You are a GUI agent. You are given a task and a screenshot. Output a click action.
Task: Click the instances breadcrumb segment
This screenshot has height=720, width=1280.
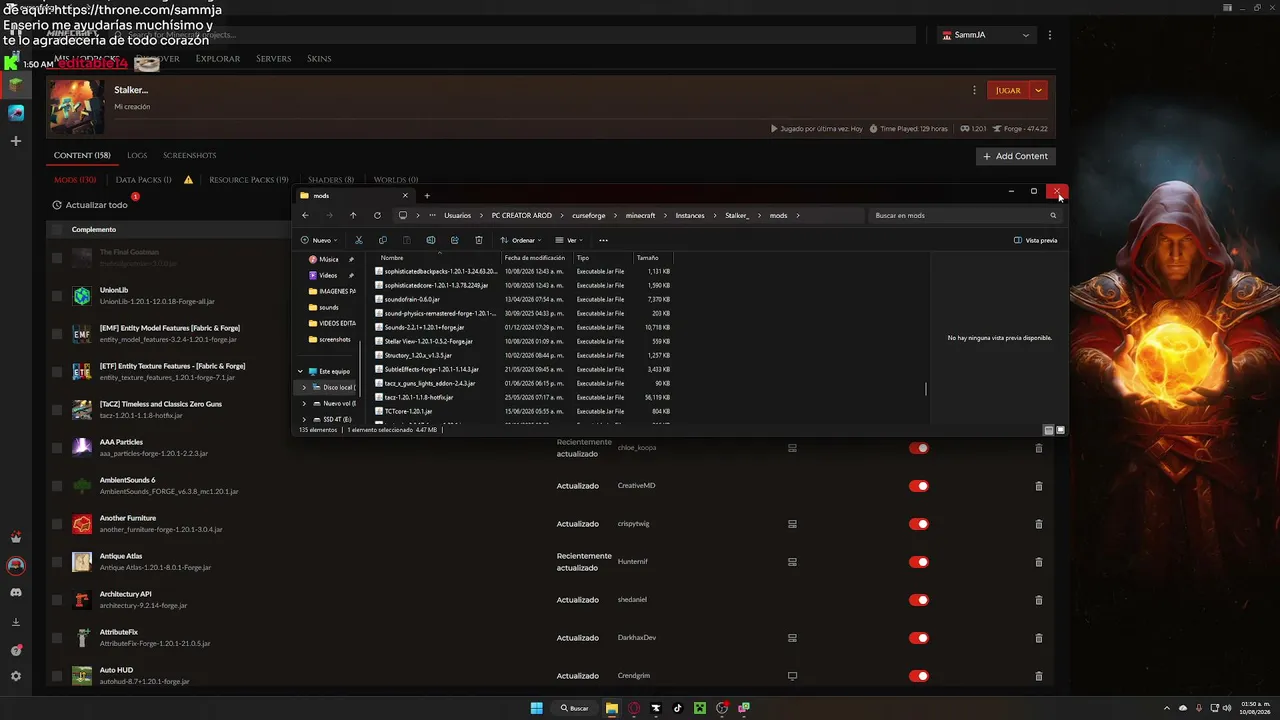[690, 215]
